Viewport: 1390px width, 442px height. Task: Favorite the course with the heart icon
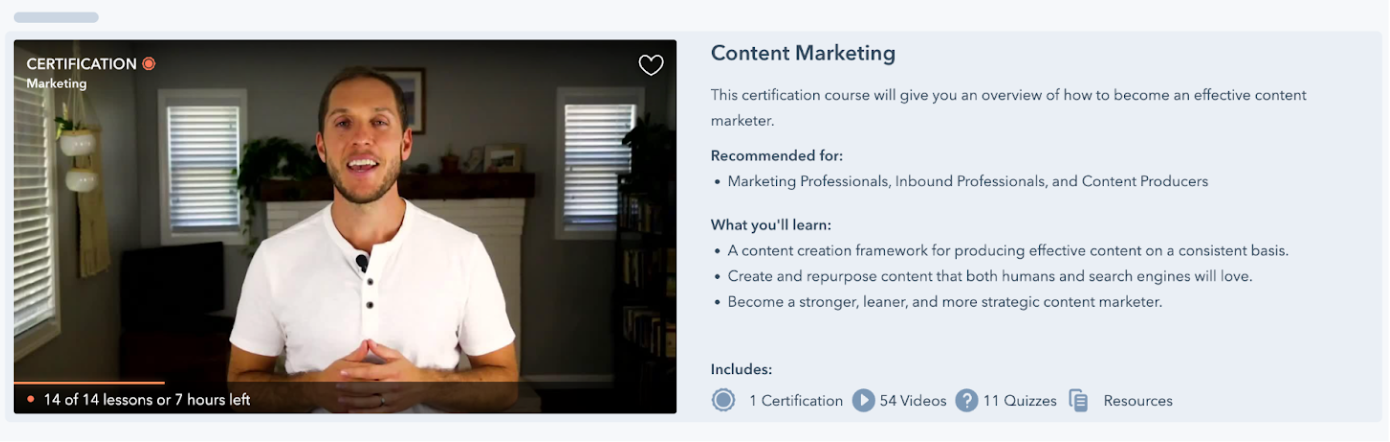(651, 65)
